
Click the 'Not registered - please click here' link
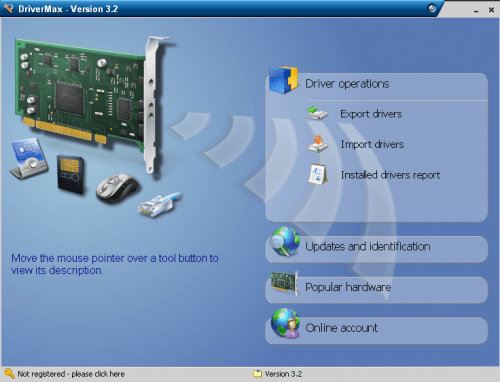click(71, 374)
